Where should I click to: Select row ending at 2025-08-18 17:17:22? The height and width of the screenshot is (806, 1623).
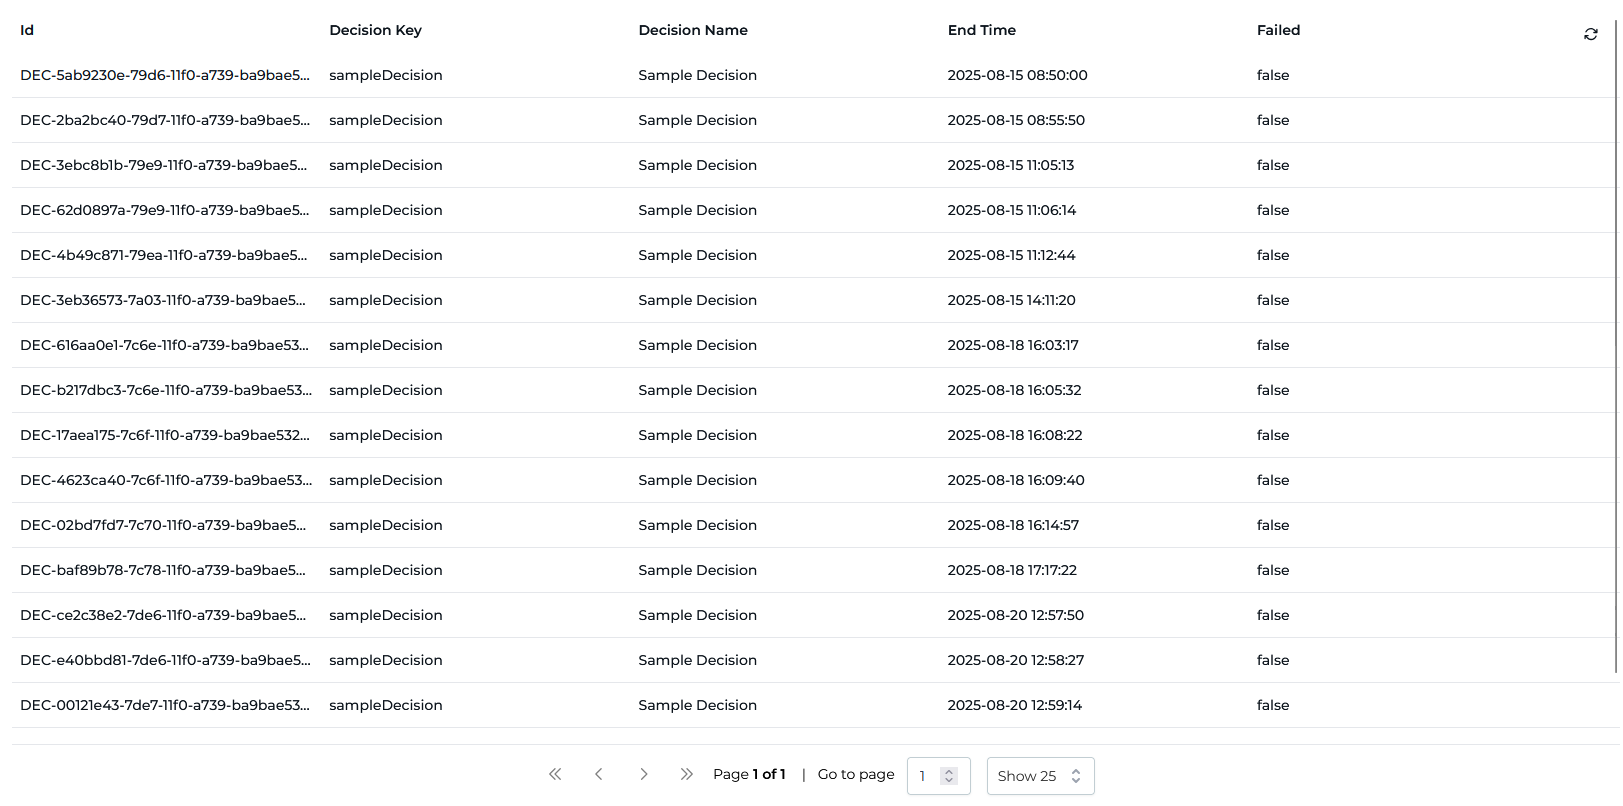pyautogui.click(x=1012, y=570)
